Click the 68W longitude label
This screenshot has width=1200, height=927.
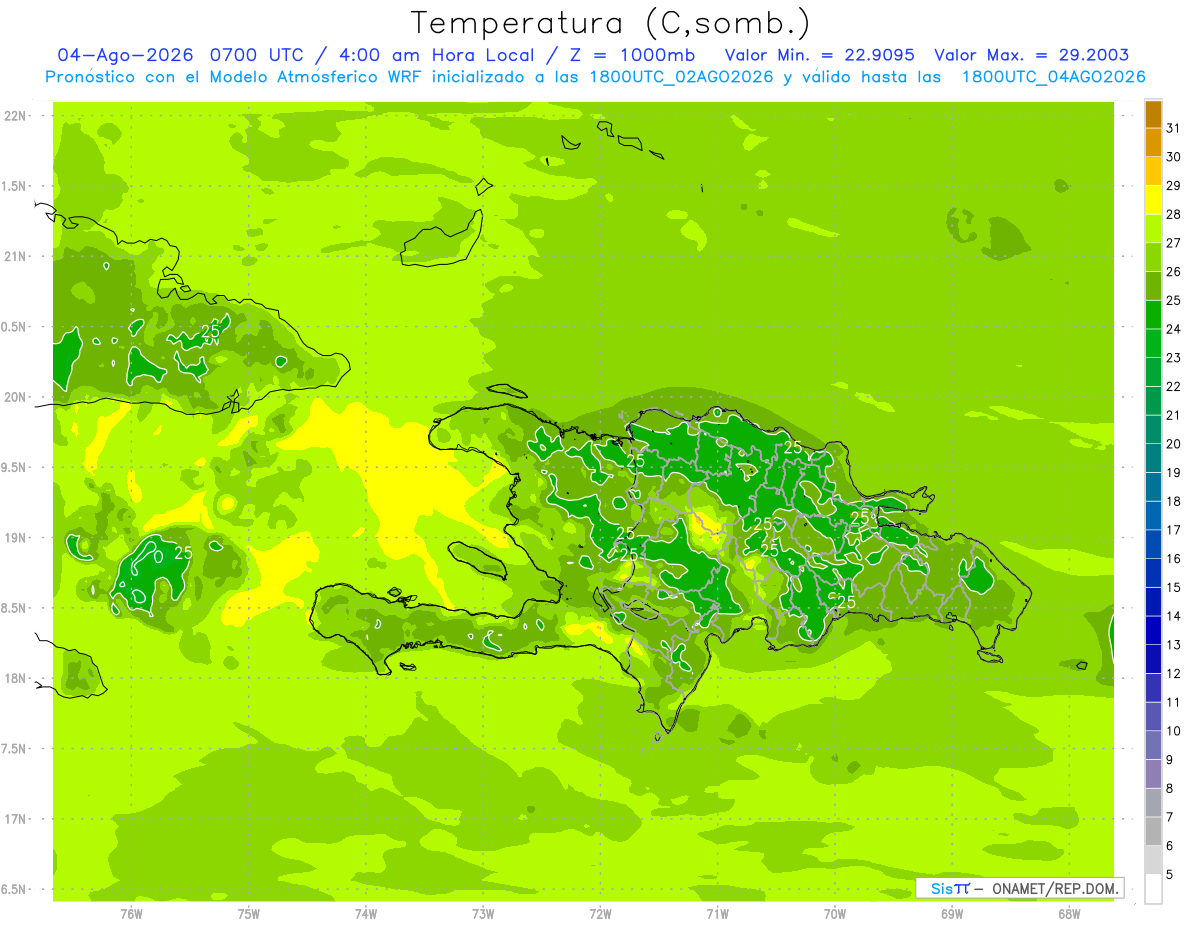point(1069,913)
